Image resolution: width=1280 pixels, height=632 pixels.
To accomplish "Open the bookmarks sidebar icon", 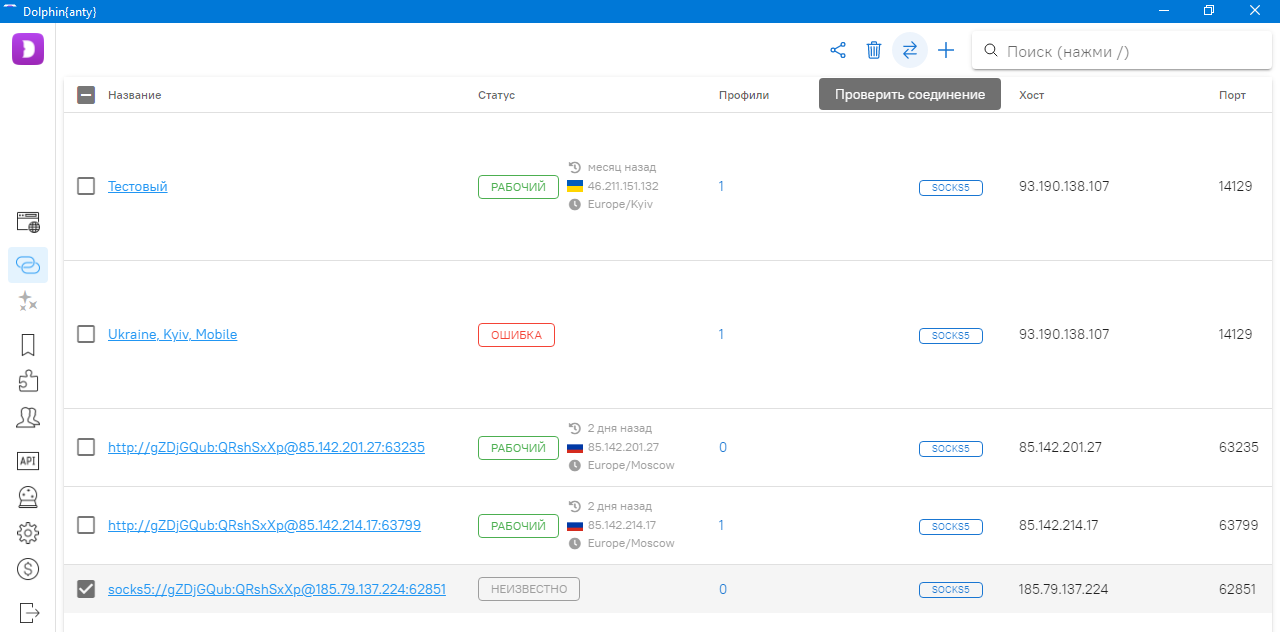I will click(28, 345).
